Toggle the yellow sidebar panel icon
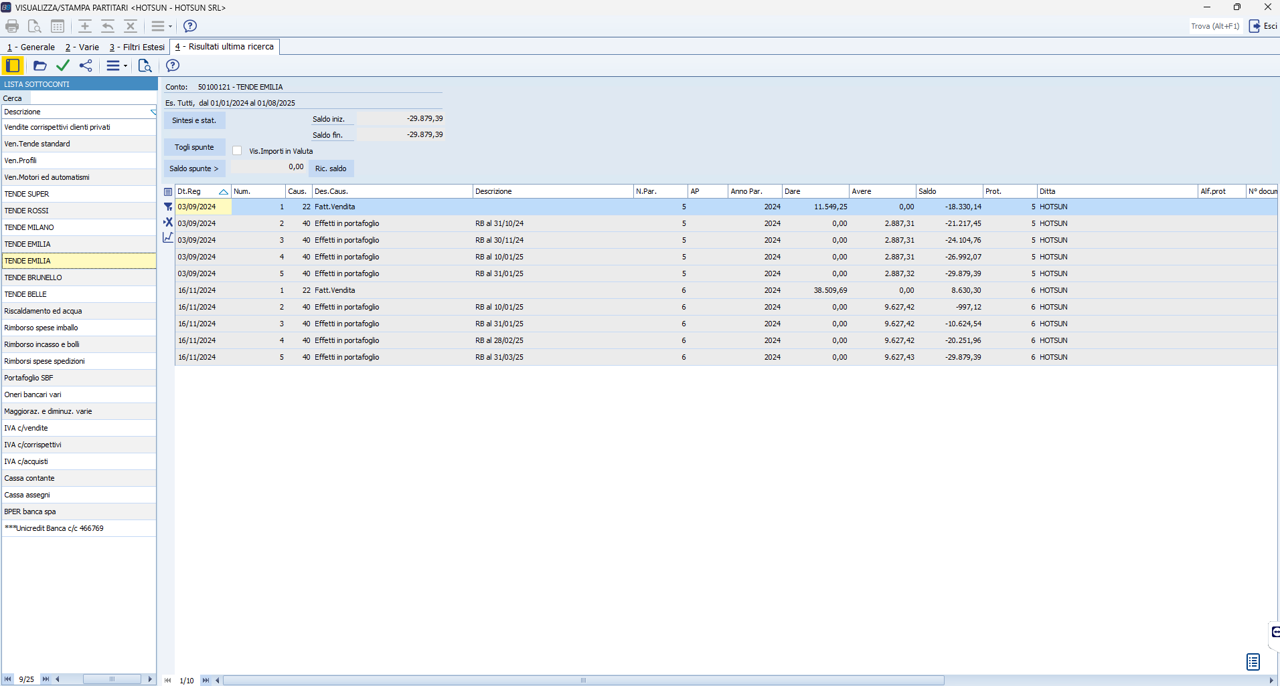 [x=13, y=66]
